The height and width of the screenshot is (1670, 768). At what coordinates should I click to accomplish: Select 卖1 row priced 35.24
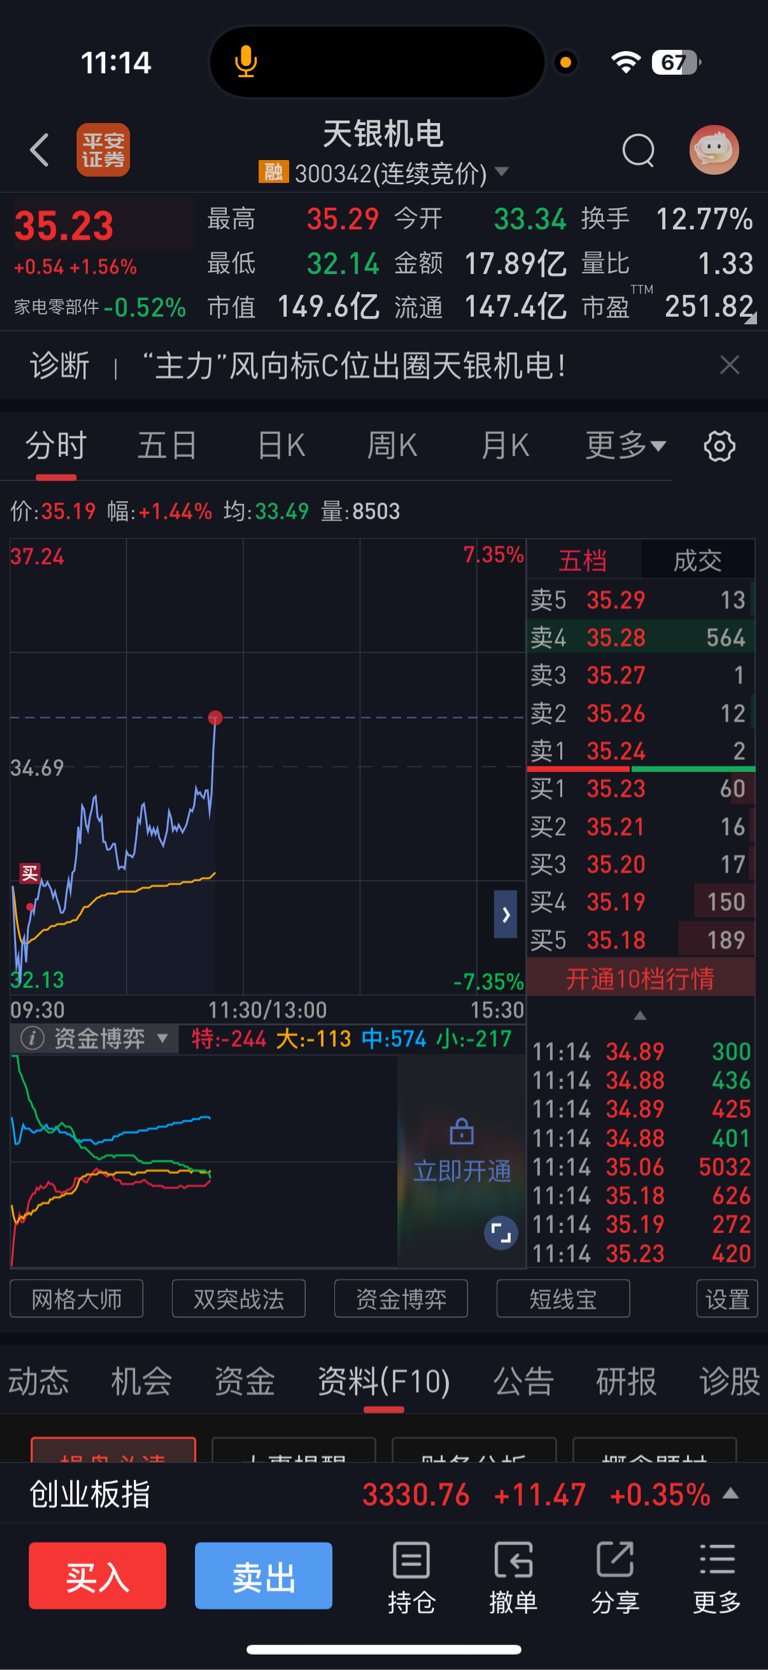(640, 751)
